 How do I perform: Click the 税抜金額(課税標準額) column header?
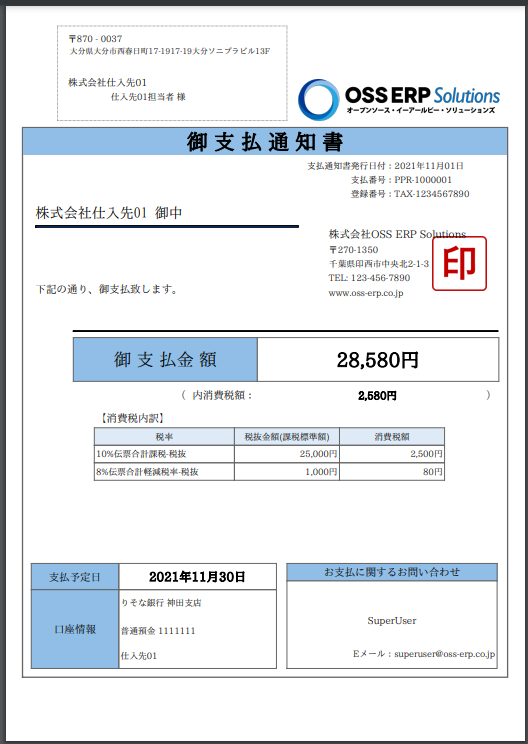pos(287,437)
